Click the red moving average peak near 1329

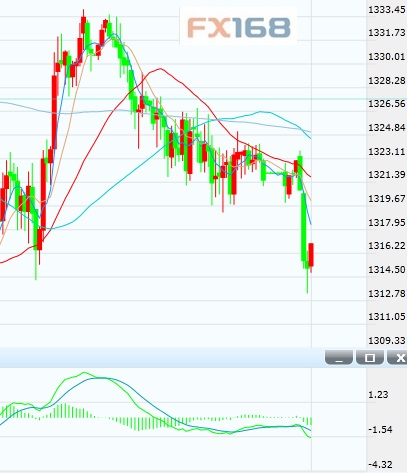coord(161,69)
